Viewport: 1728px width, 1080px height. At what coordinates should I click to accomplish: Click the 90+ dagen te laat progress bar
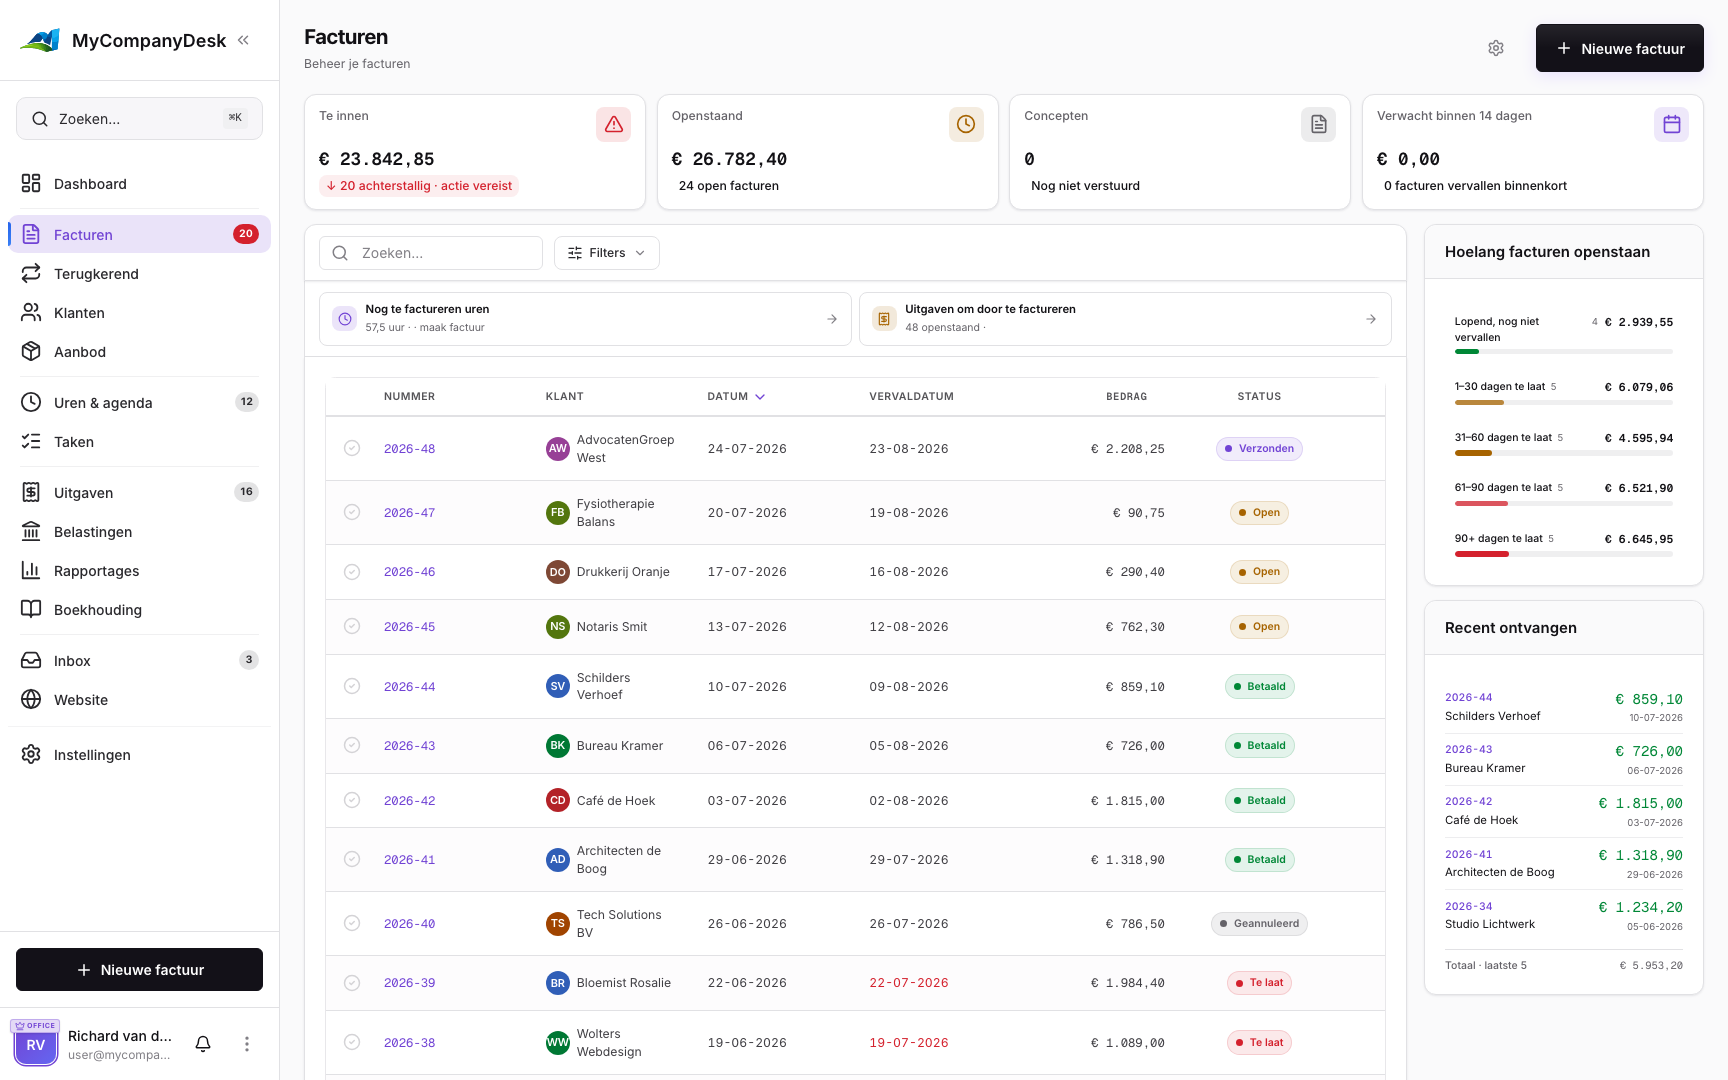pos(1563,554)
